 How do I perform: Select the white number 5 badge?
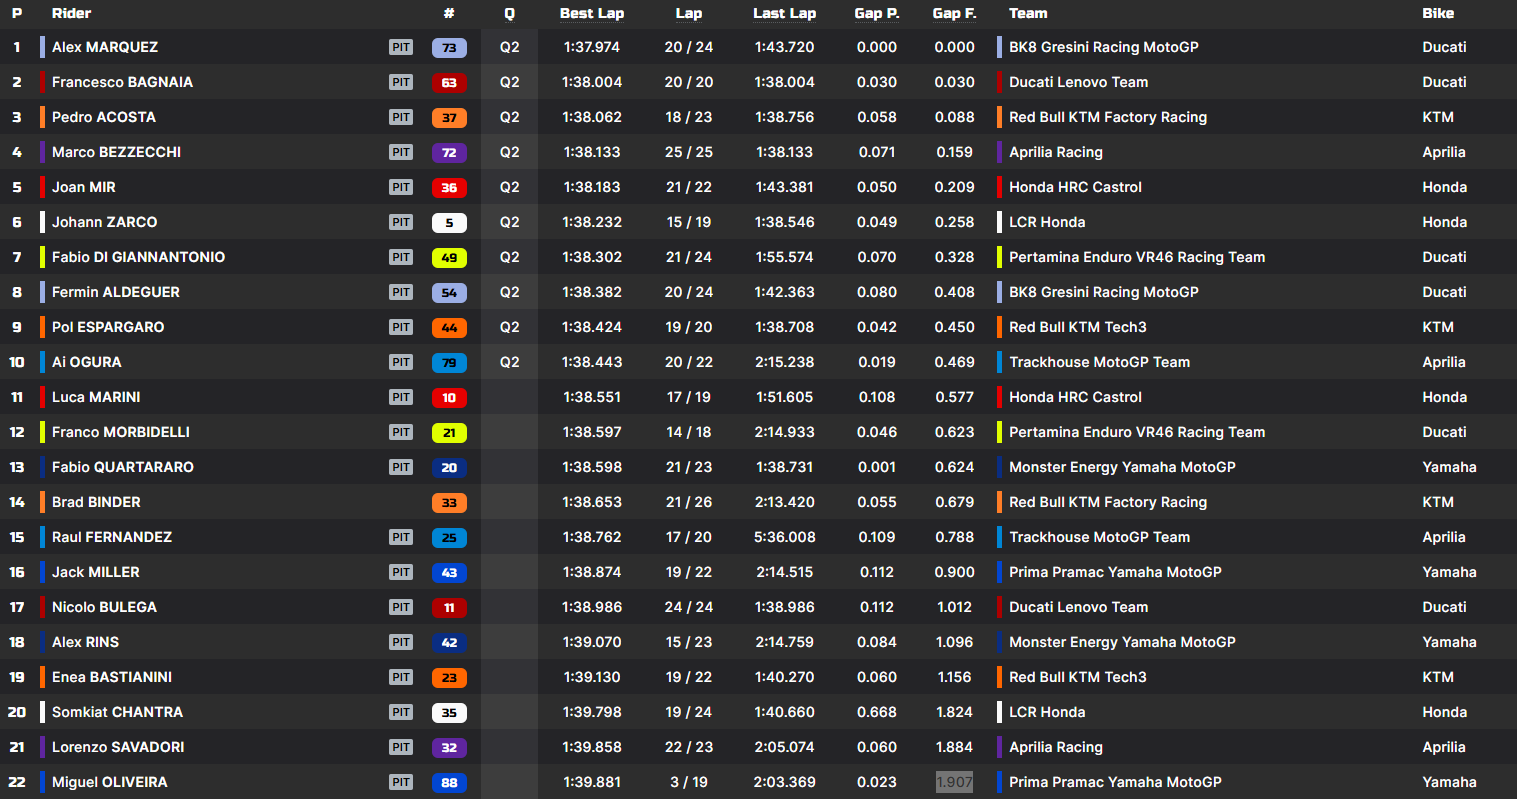[x=449, y=223]
